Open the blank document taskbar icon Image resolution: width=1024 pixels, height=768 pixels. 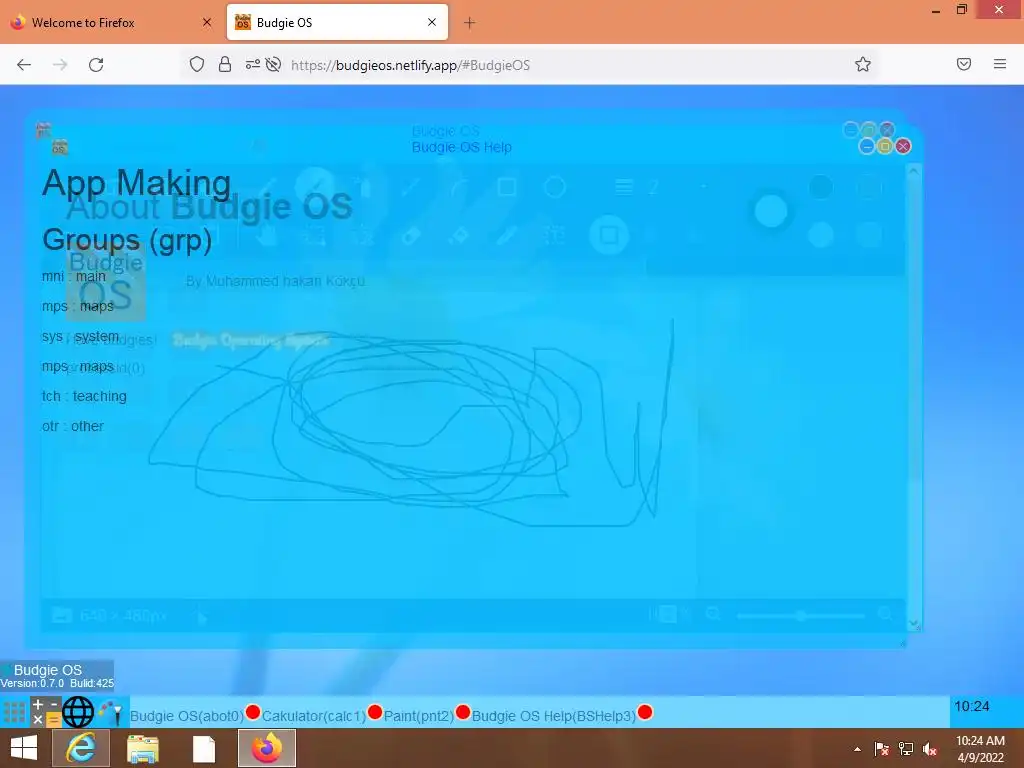[204, 748]
